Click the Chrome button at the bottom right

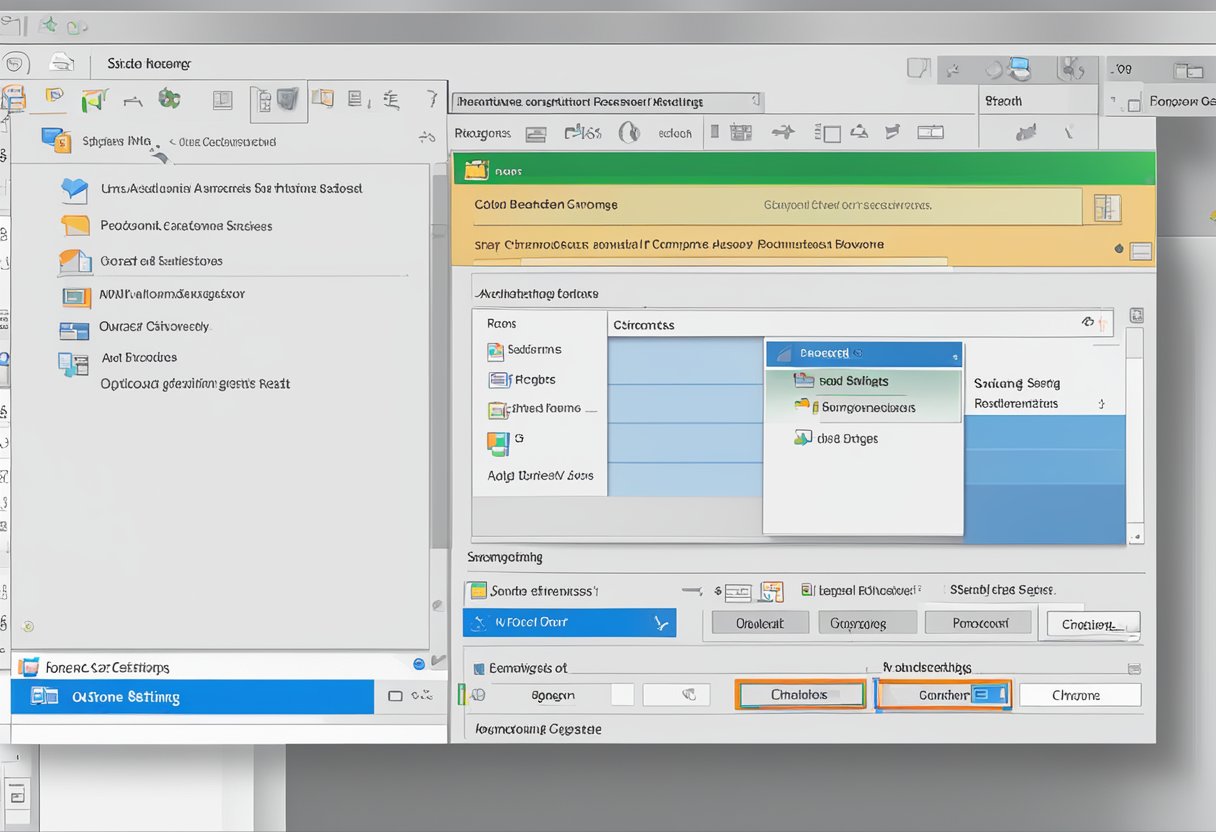(x=1080, y=694)
